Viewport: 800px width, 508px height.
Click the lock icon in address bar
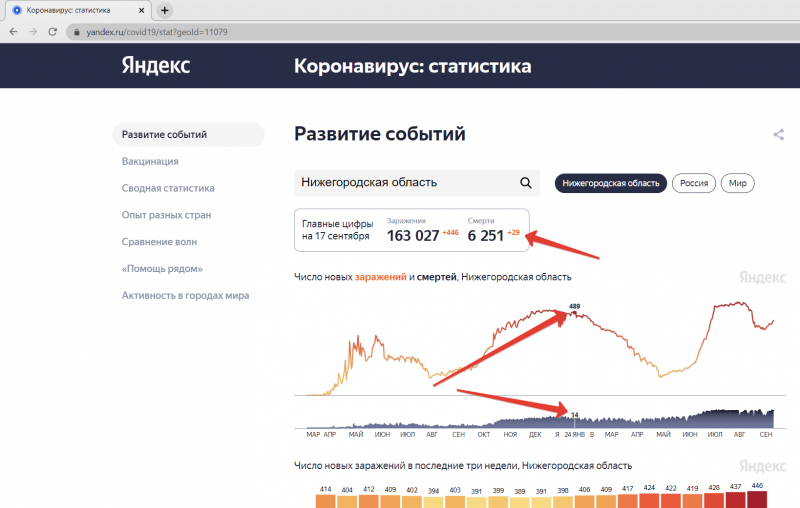(77, 32)
